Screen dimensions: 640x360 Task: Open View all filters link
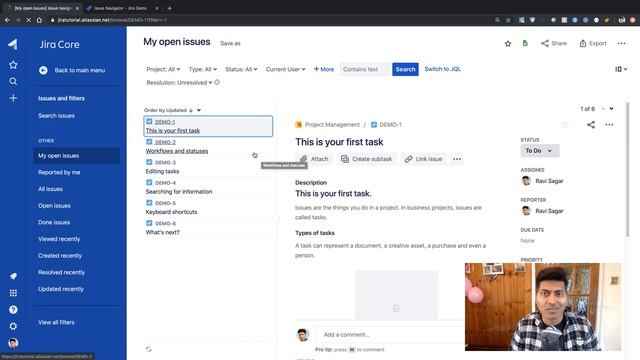(56, 322)
